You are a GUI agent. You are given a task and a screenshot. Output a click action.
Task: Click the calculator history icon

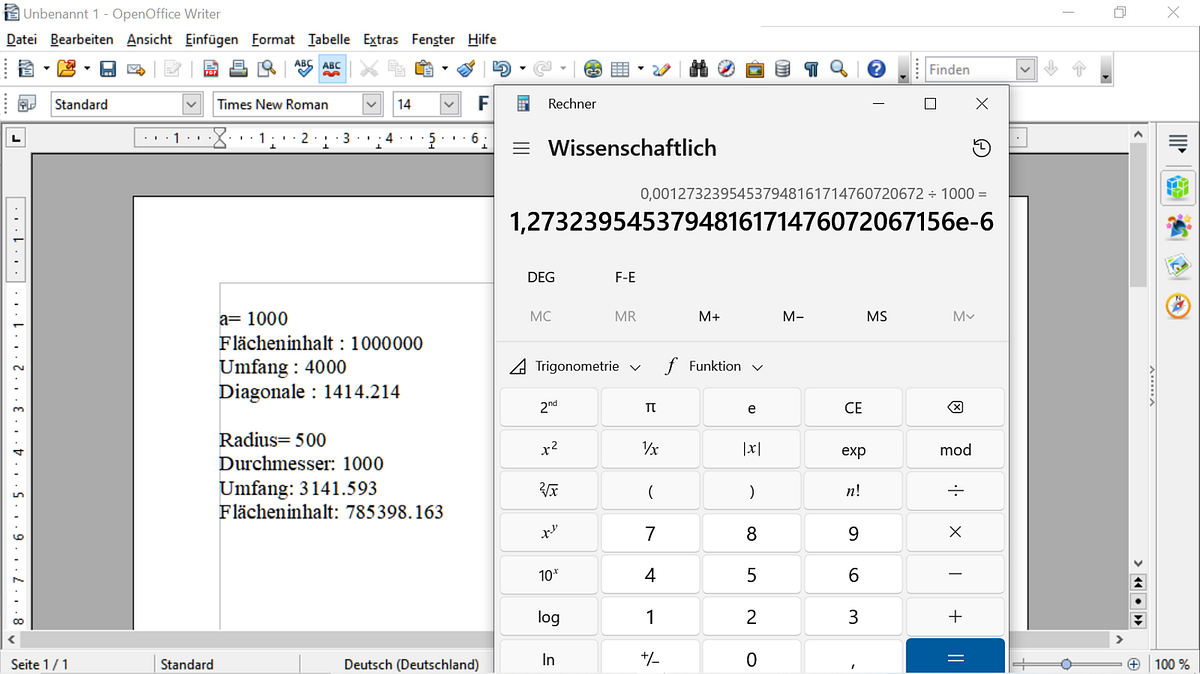(981, 148)
